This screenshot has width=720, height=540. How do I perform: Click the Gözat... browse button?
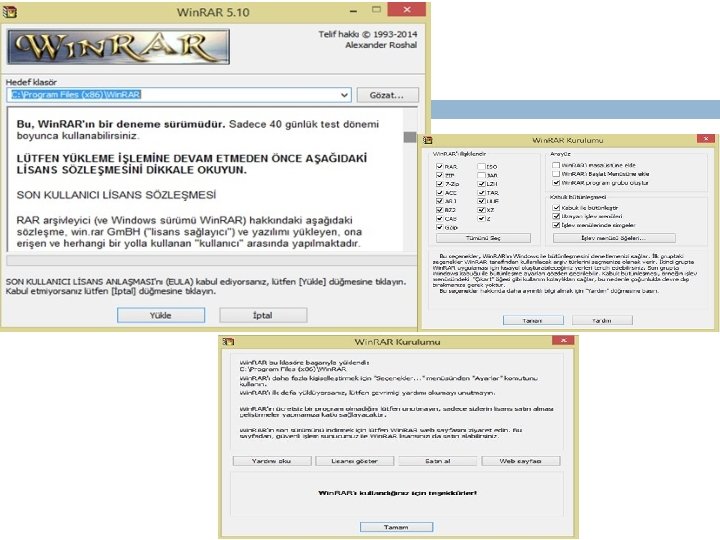(x=388, y=95)
